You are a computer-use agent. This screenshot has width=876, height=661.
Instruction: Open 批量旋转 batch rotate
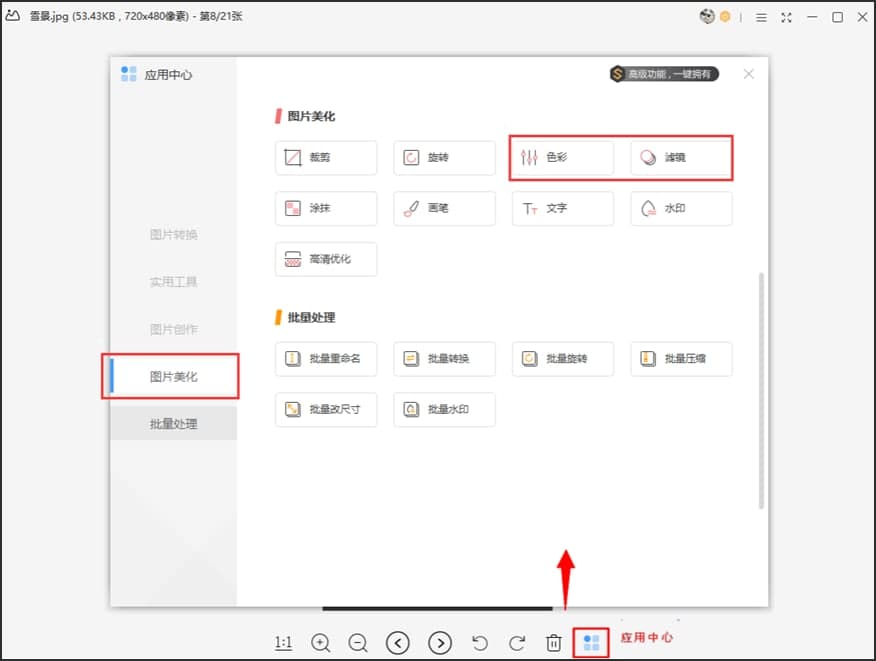[x=563, y=359]
